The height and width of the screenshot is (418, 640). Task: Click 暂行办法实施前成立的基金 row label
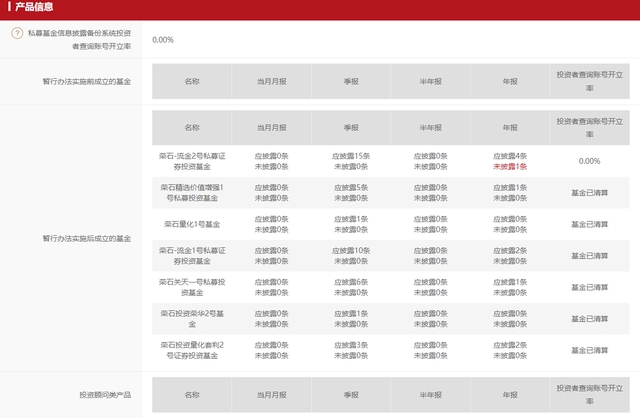point(87,81)
